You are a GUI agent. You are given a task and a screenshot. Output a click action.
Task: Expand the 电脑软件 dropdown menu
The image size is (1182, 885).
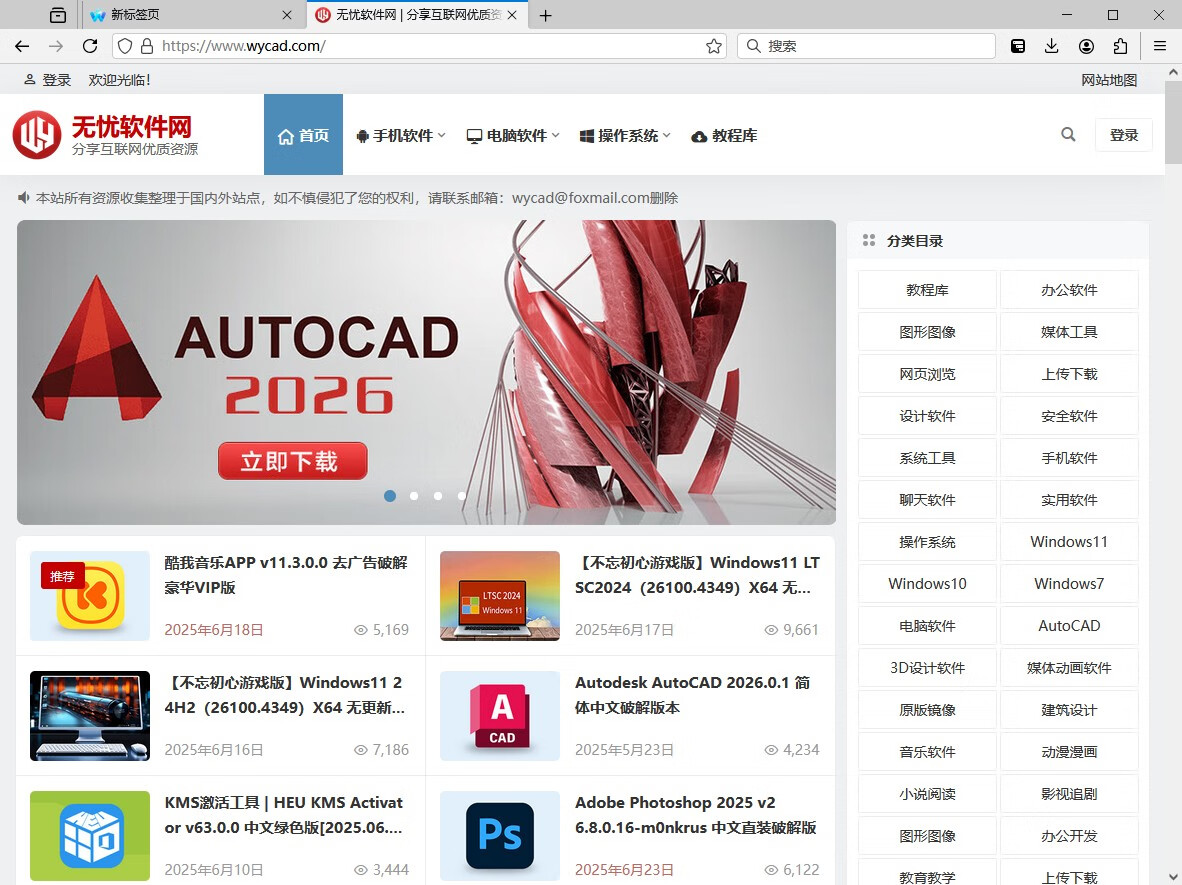coord(512,135)
